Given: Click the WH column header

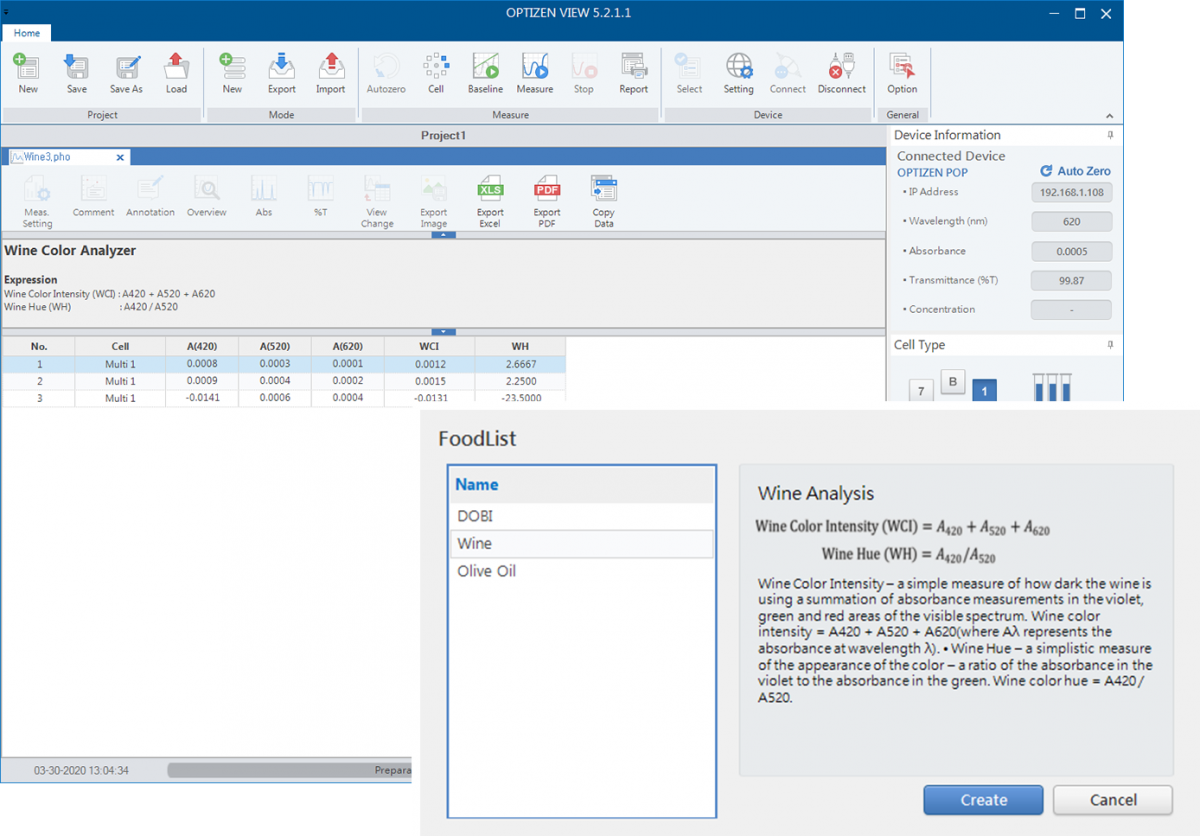Looking at the screenshot, I should [x=520, y=346].
